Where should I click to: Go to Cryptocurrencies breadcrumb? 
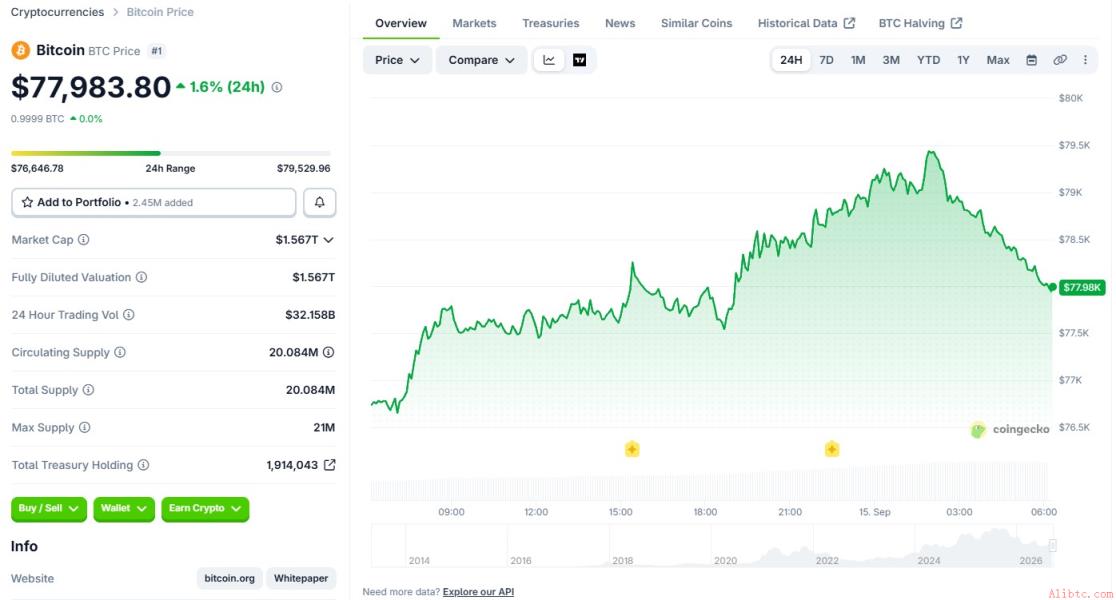57,12
